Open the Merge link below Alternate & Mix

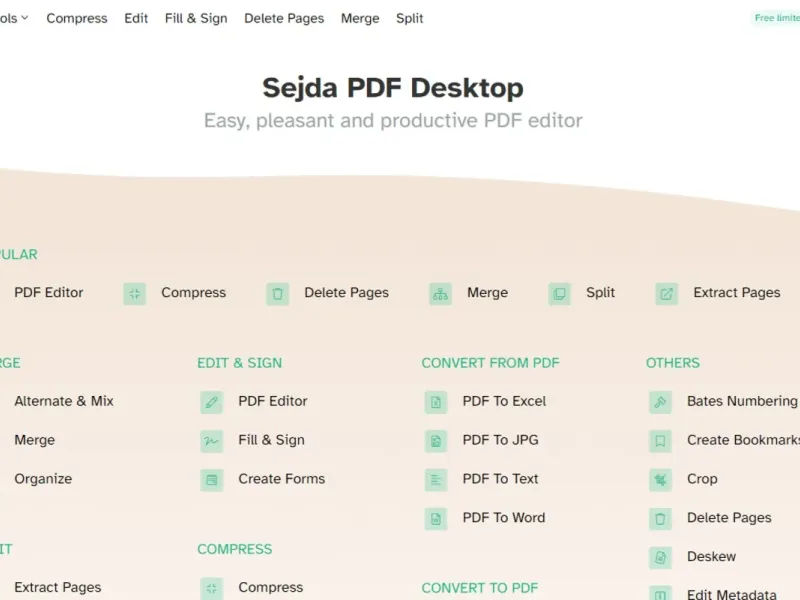click(34, 440)
